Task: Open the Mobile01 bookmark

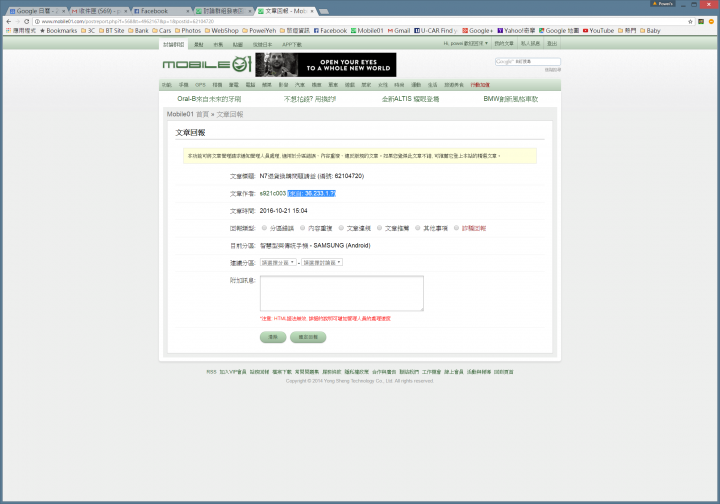Action: click(x=367, y=31)
